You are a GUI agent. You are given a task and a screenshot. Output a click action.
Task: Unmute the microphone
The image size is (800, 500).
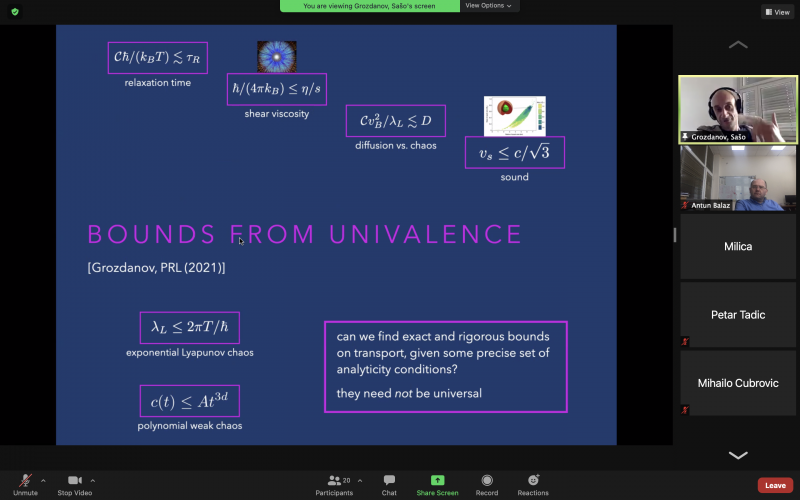click(x=25, y=482)
